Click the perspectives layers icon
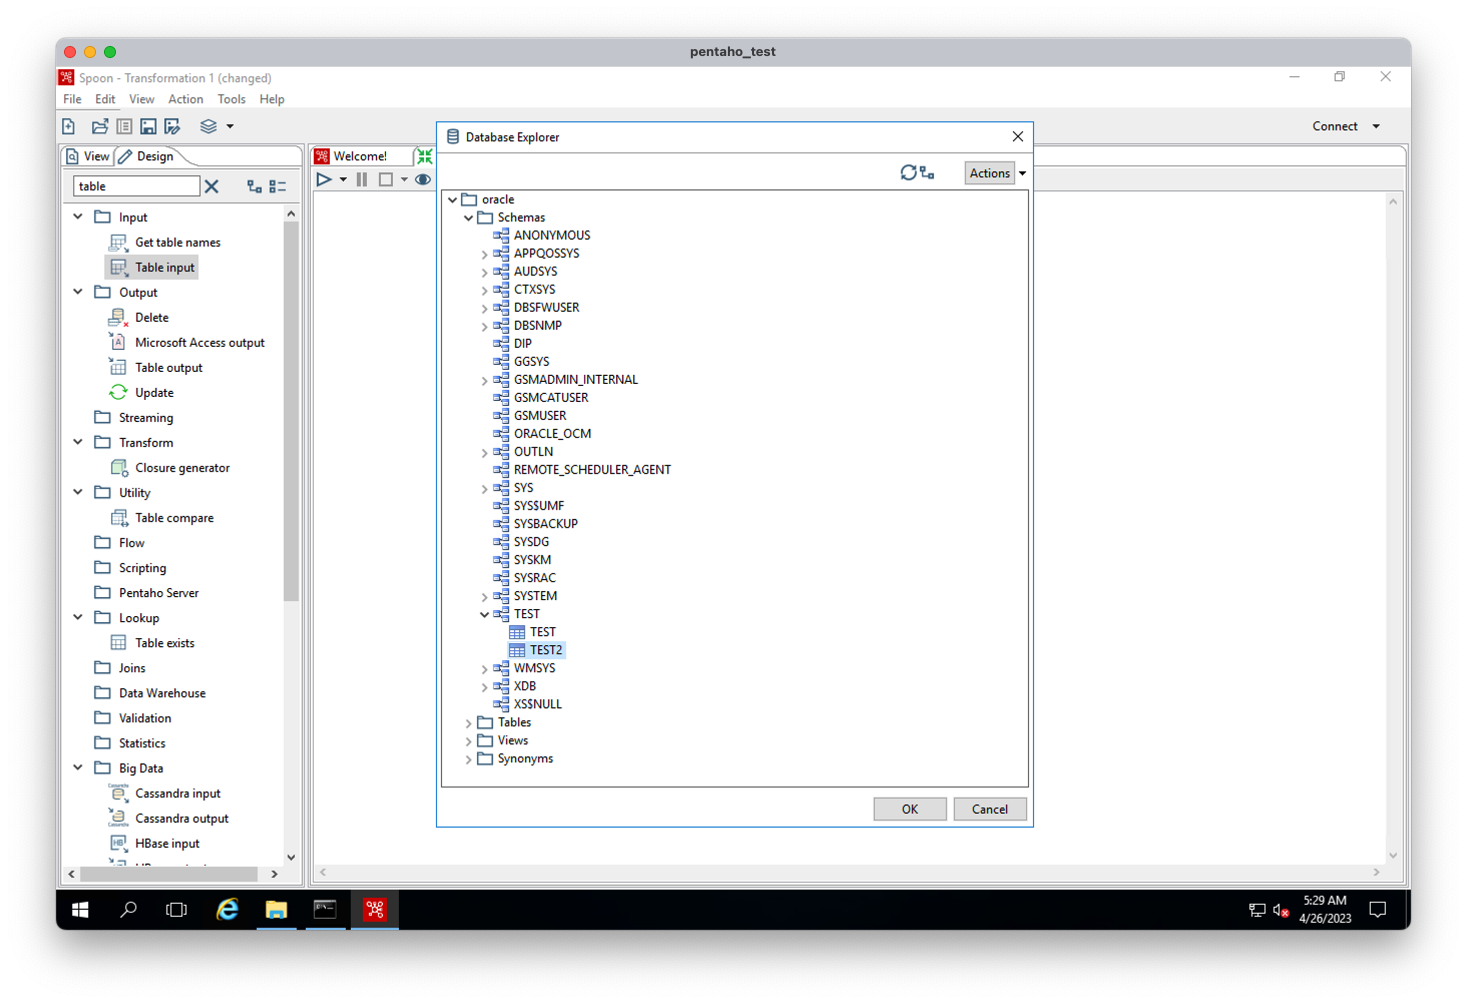Screen dimensions: 1467x1004 (208, 126)
